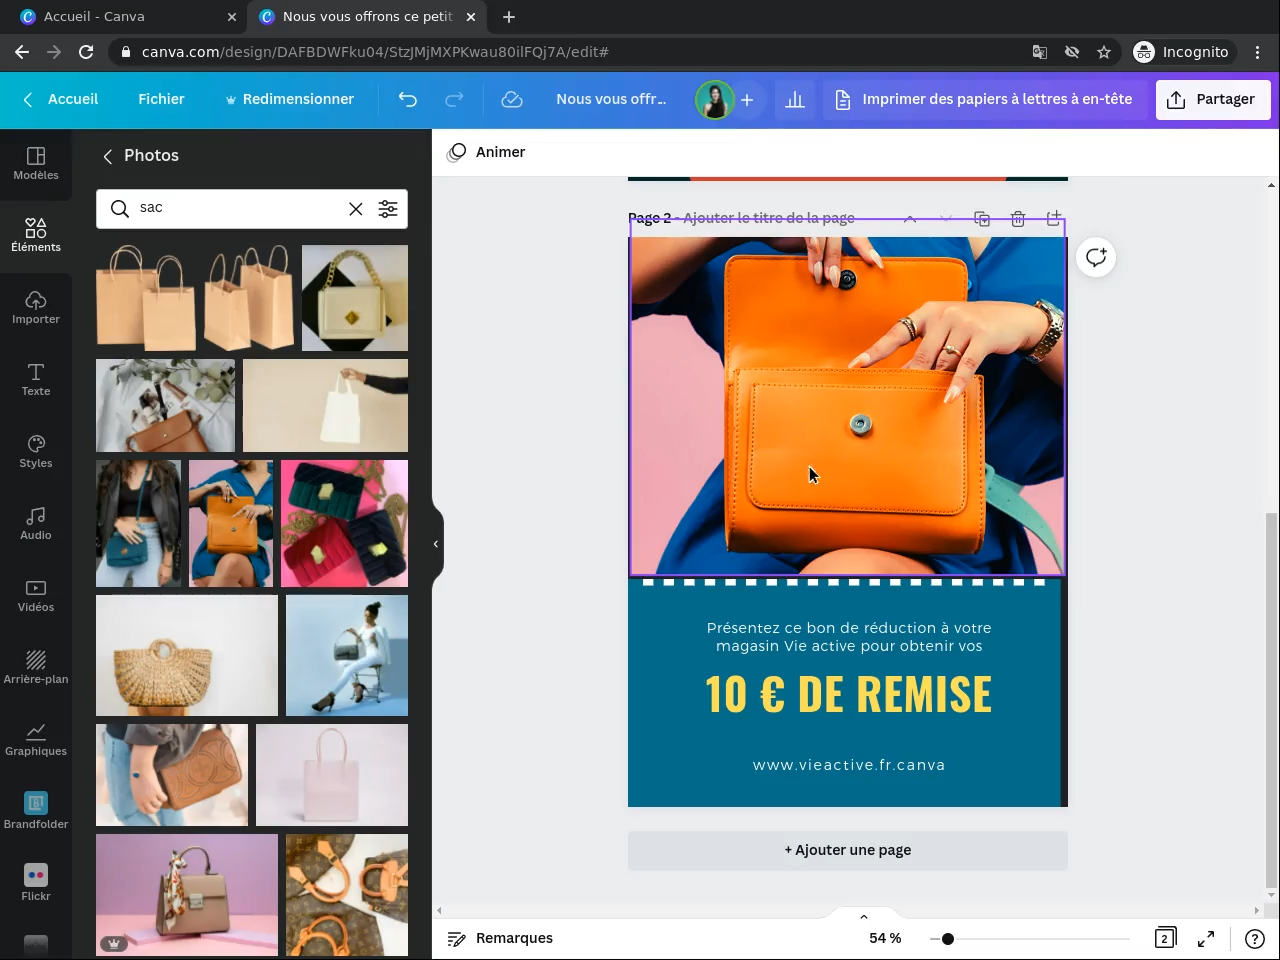Select the pale pink tote bag photo

click(332, 775)
